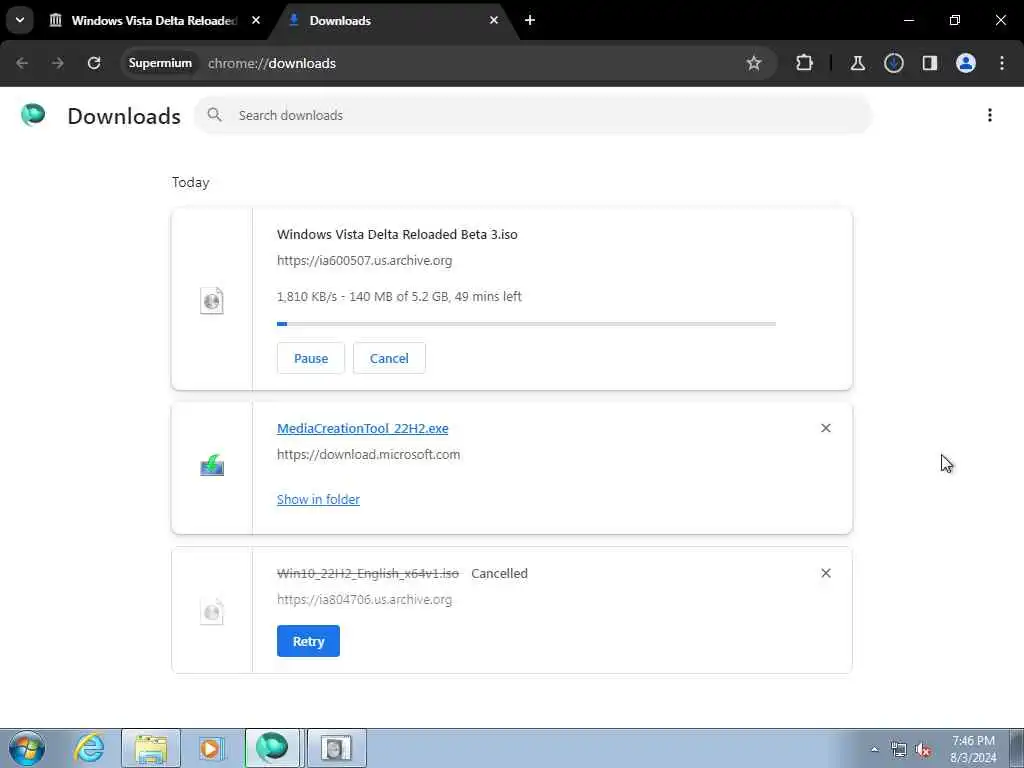Open the toolbar downloads bubble icon
This screenshot has height=768, width=1024.
pos(893,63)
